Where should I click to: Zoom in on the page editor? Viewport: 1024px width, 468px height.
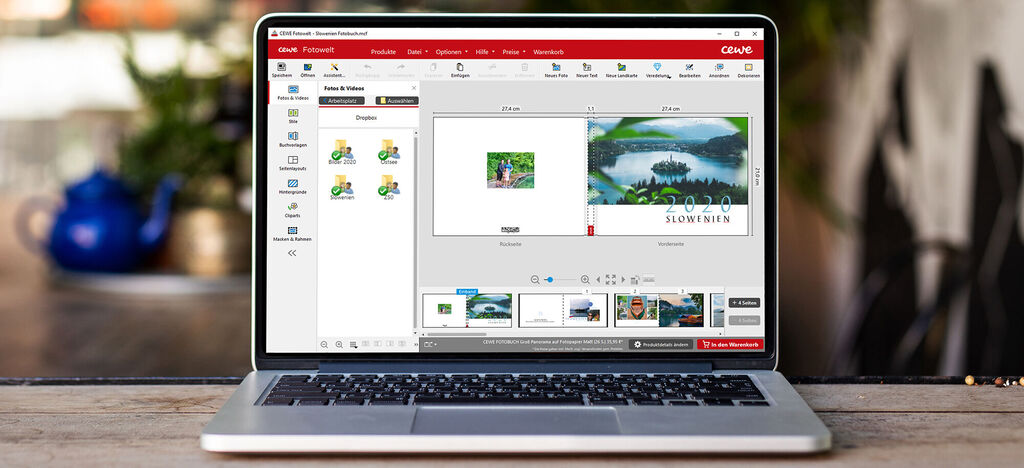point(585,279)
